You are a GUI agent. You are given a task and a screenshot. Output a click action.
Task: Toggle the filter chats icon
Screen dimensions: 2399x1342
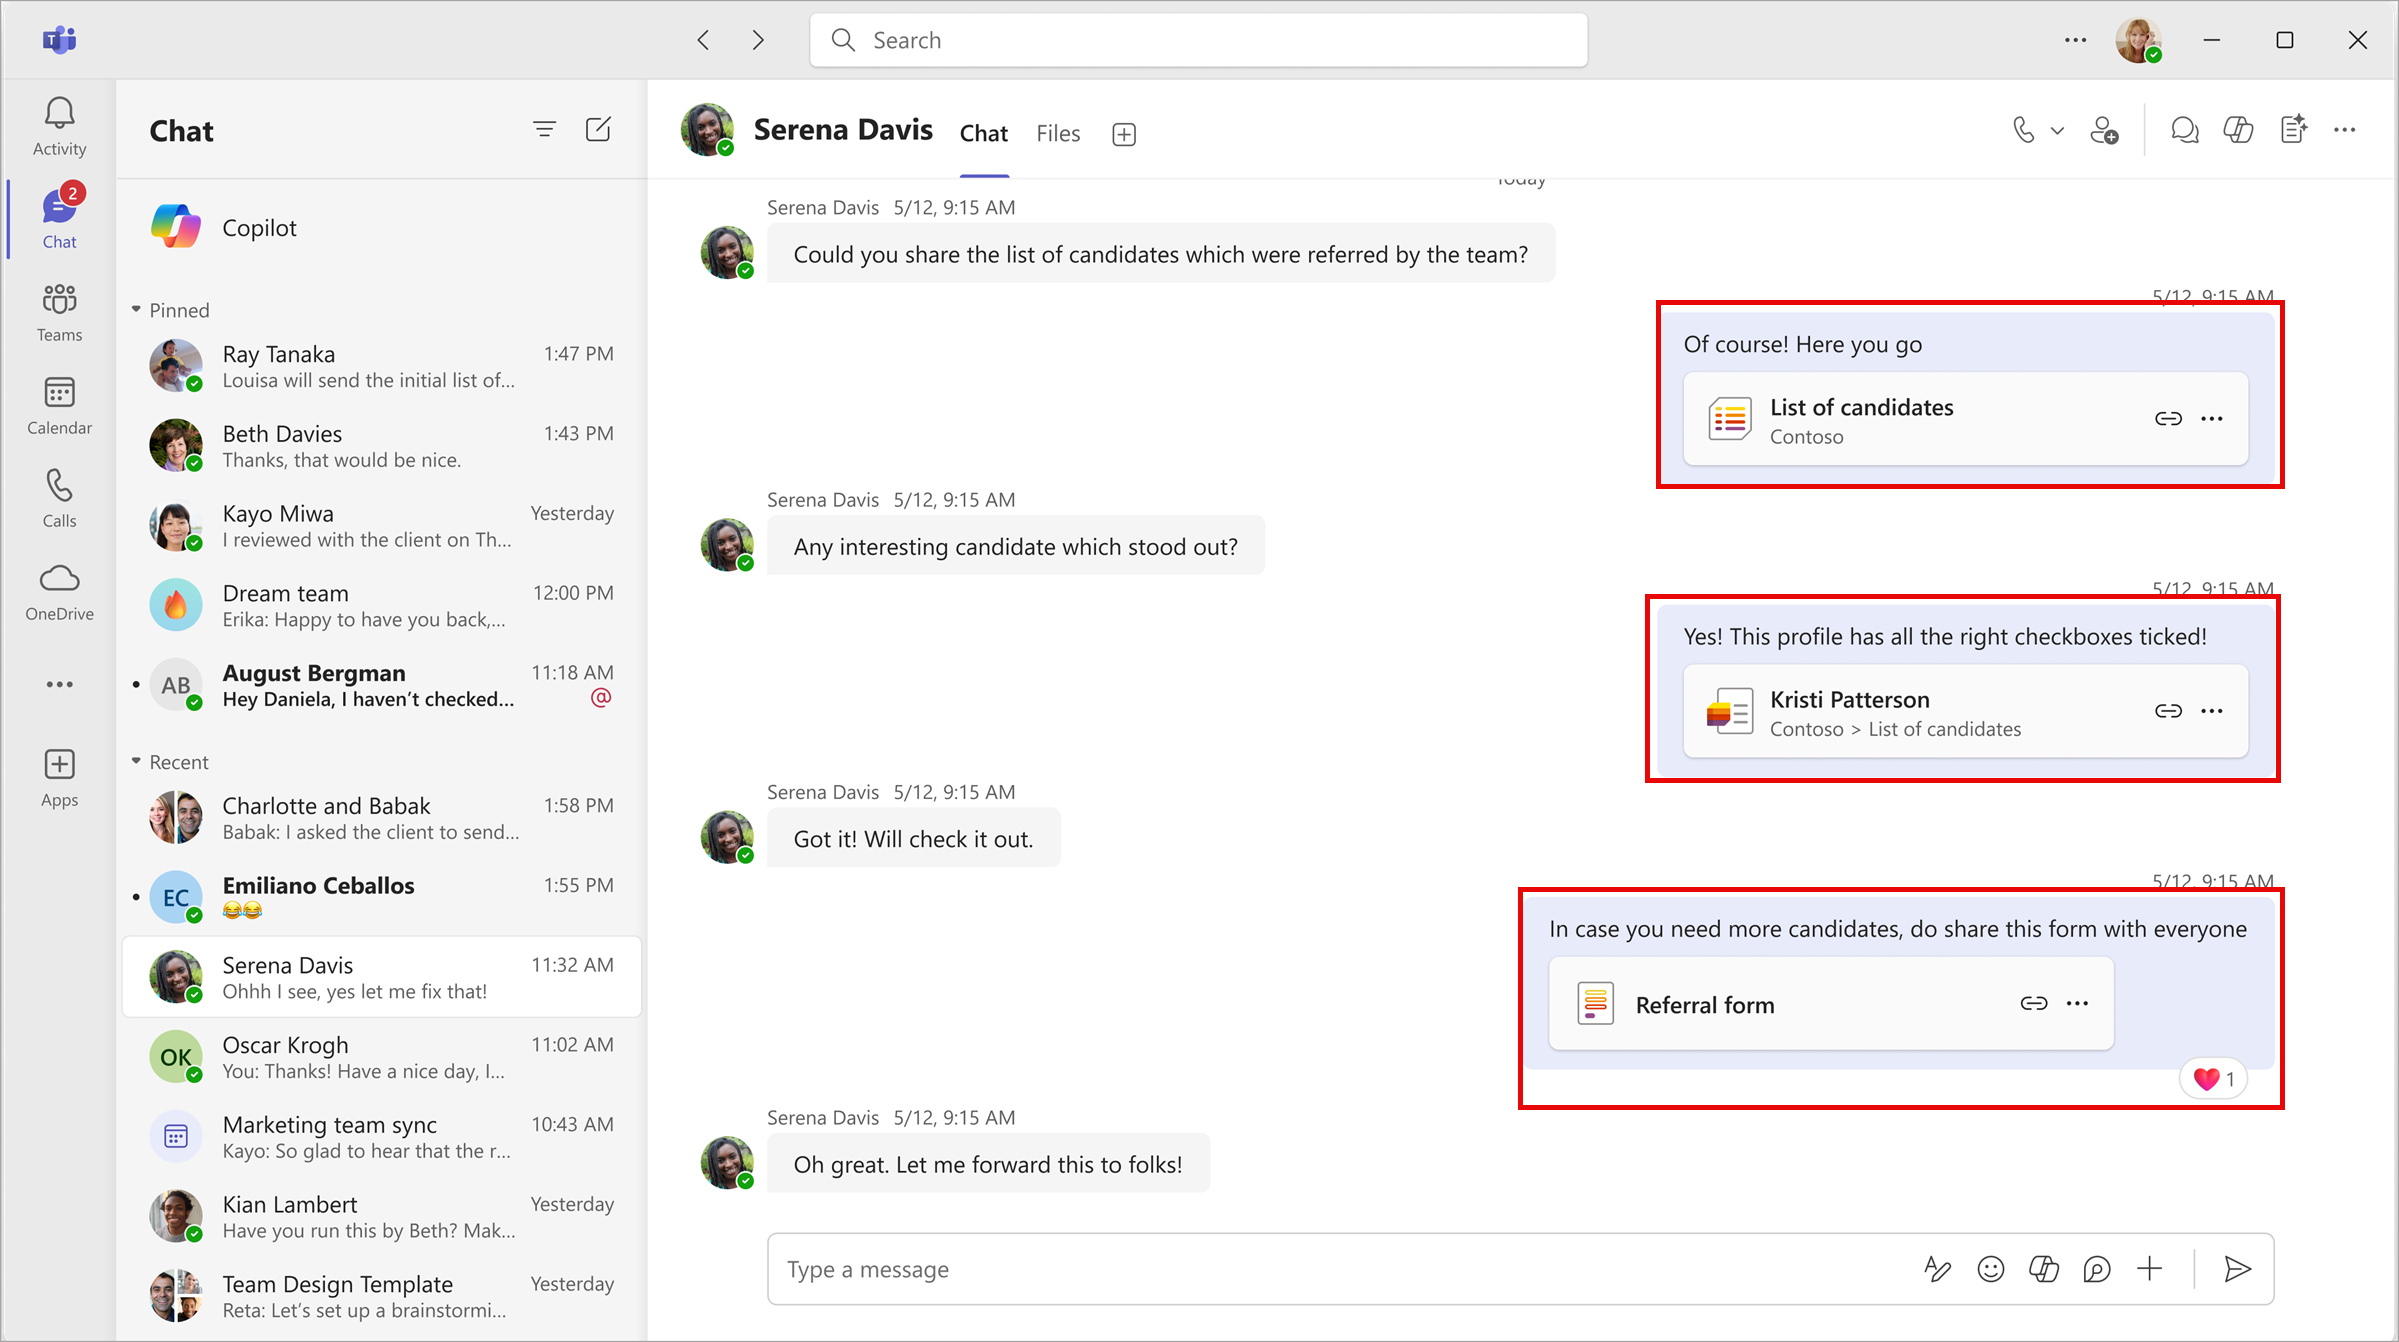click(544, 129)
